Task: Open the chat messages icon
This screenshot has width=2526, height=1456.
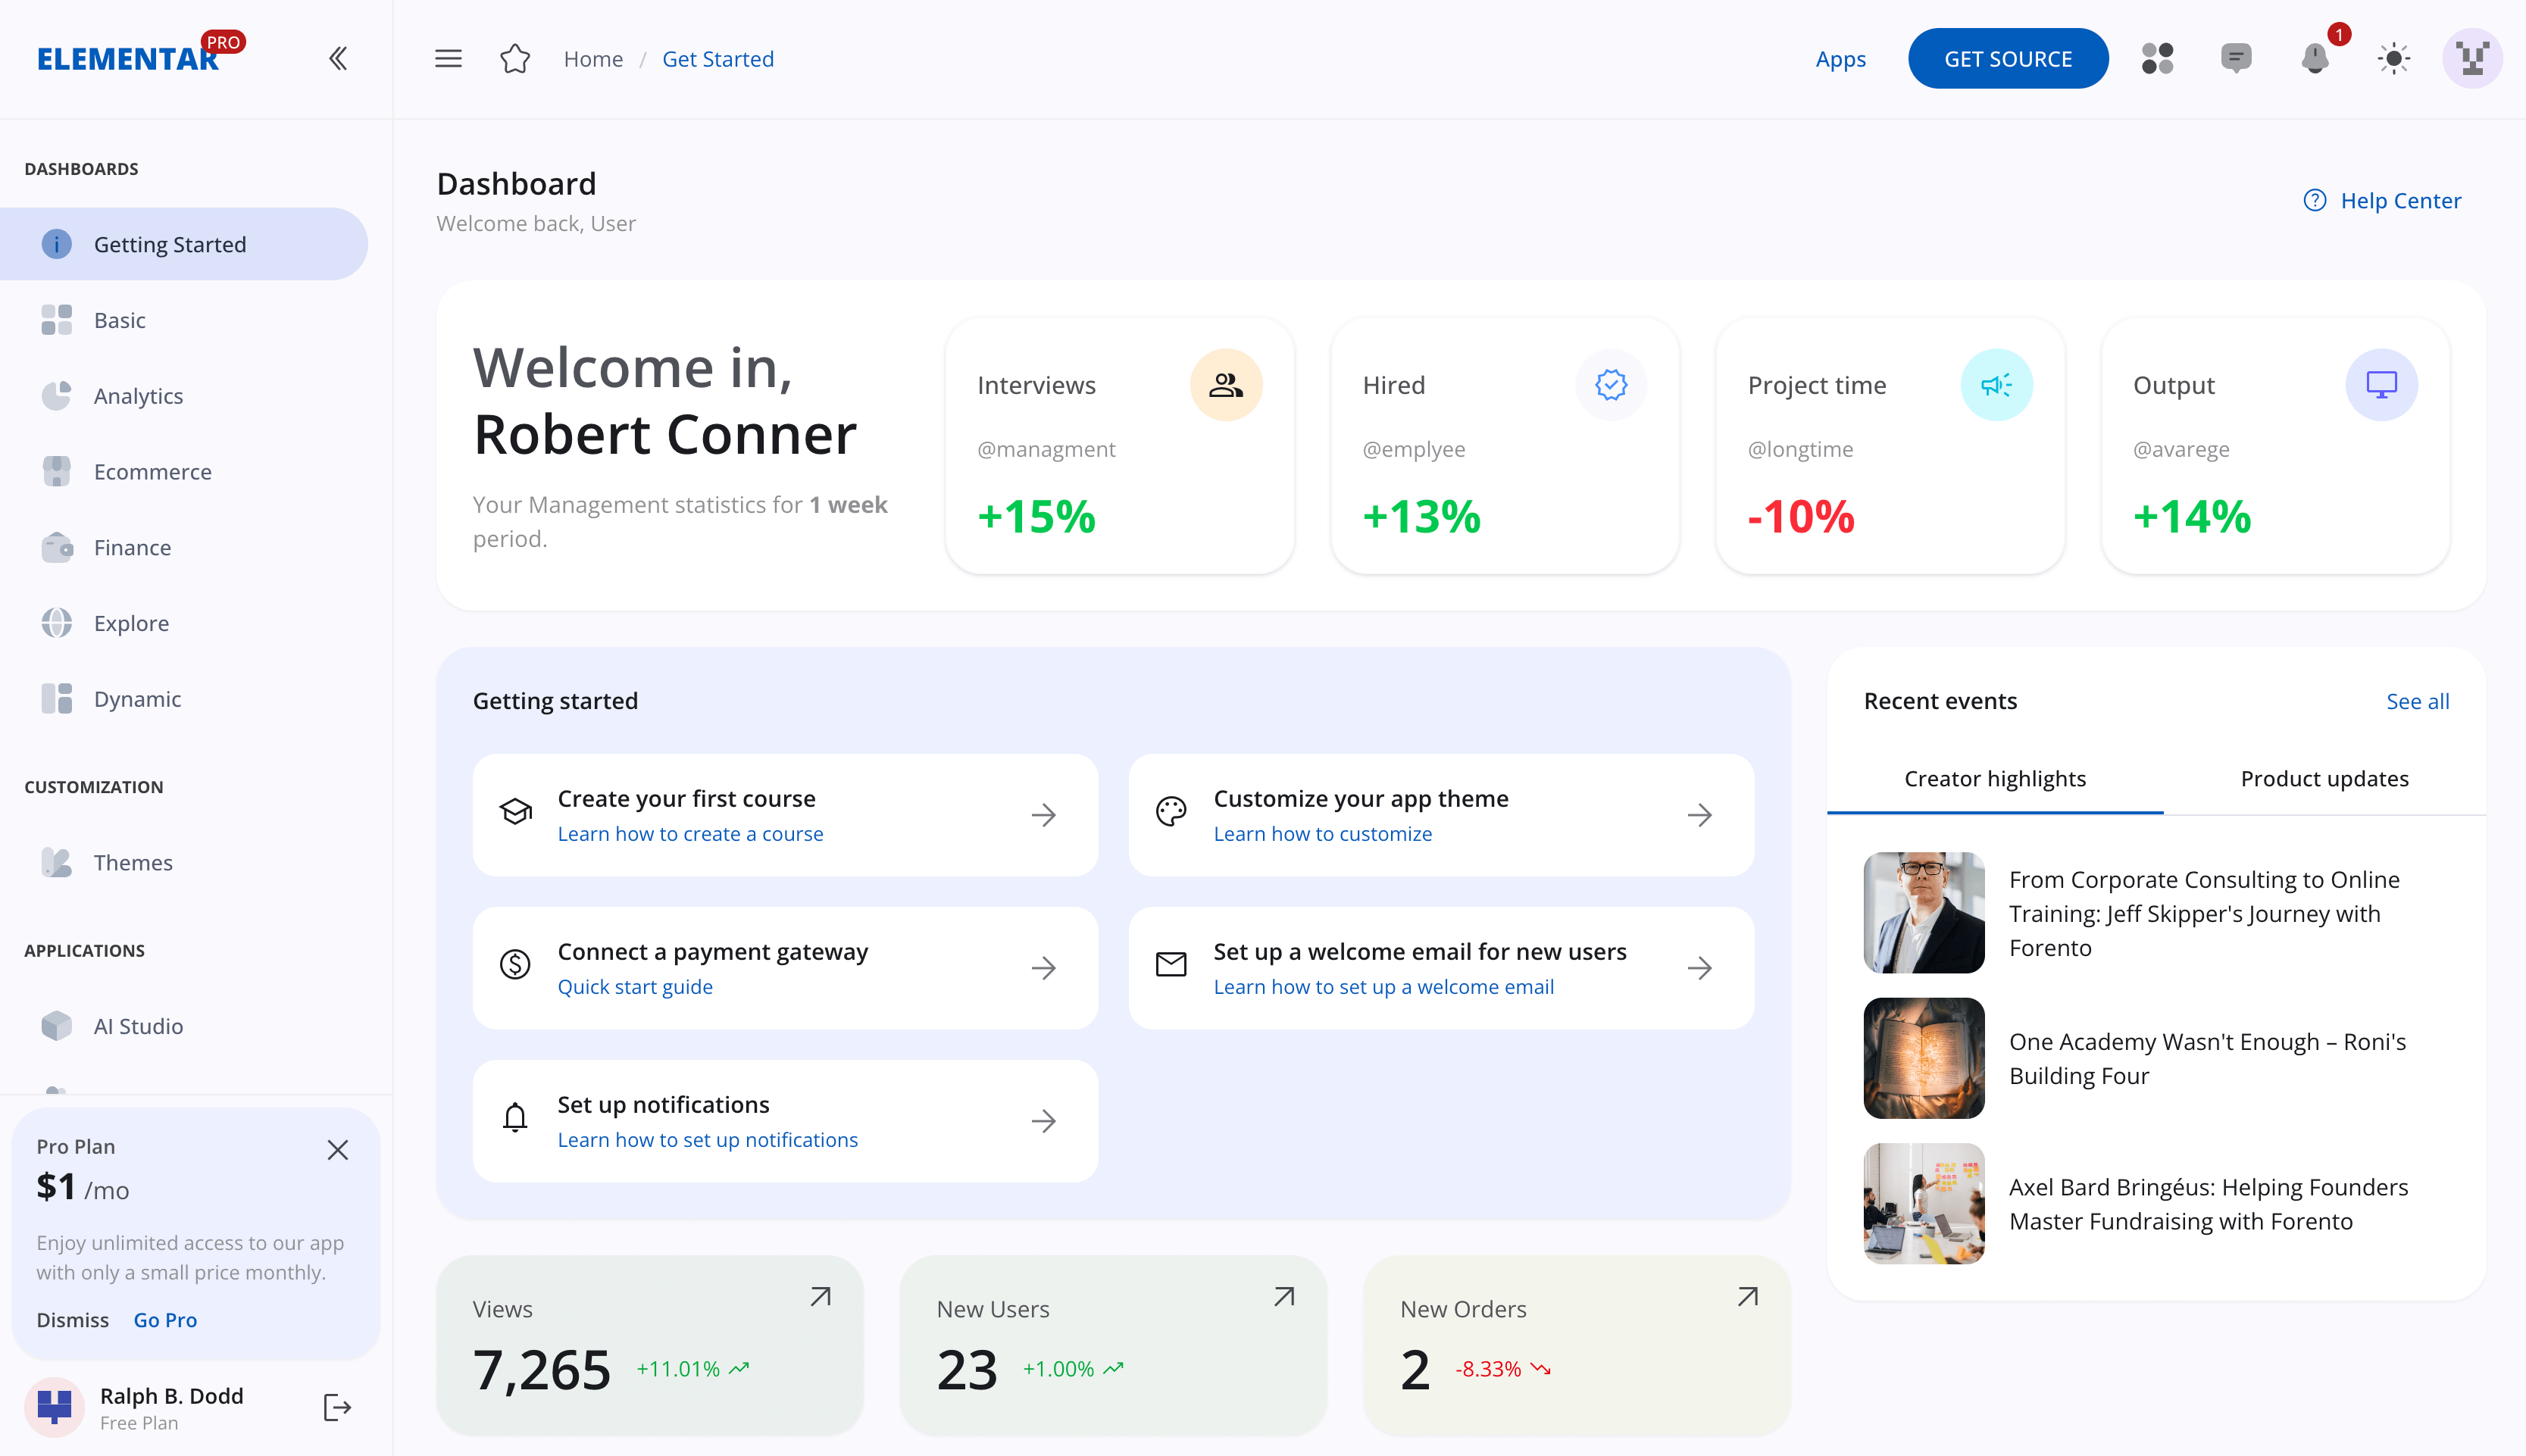Action: click(2237, 59)
